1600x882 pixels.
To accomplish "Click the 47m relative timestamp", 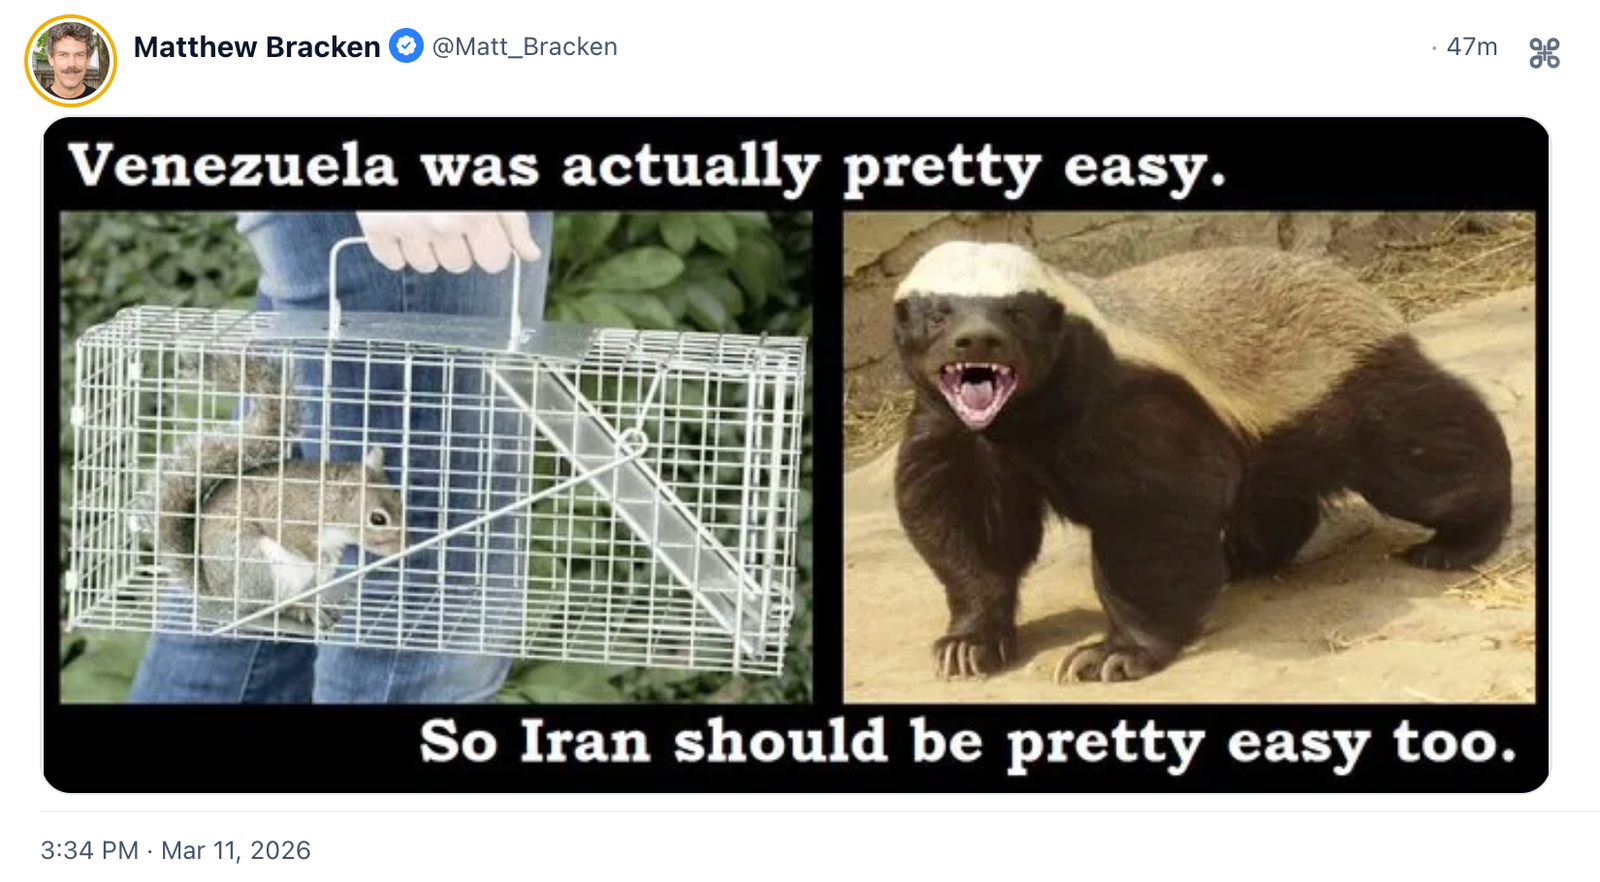I will point(1472,47).
